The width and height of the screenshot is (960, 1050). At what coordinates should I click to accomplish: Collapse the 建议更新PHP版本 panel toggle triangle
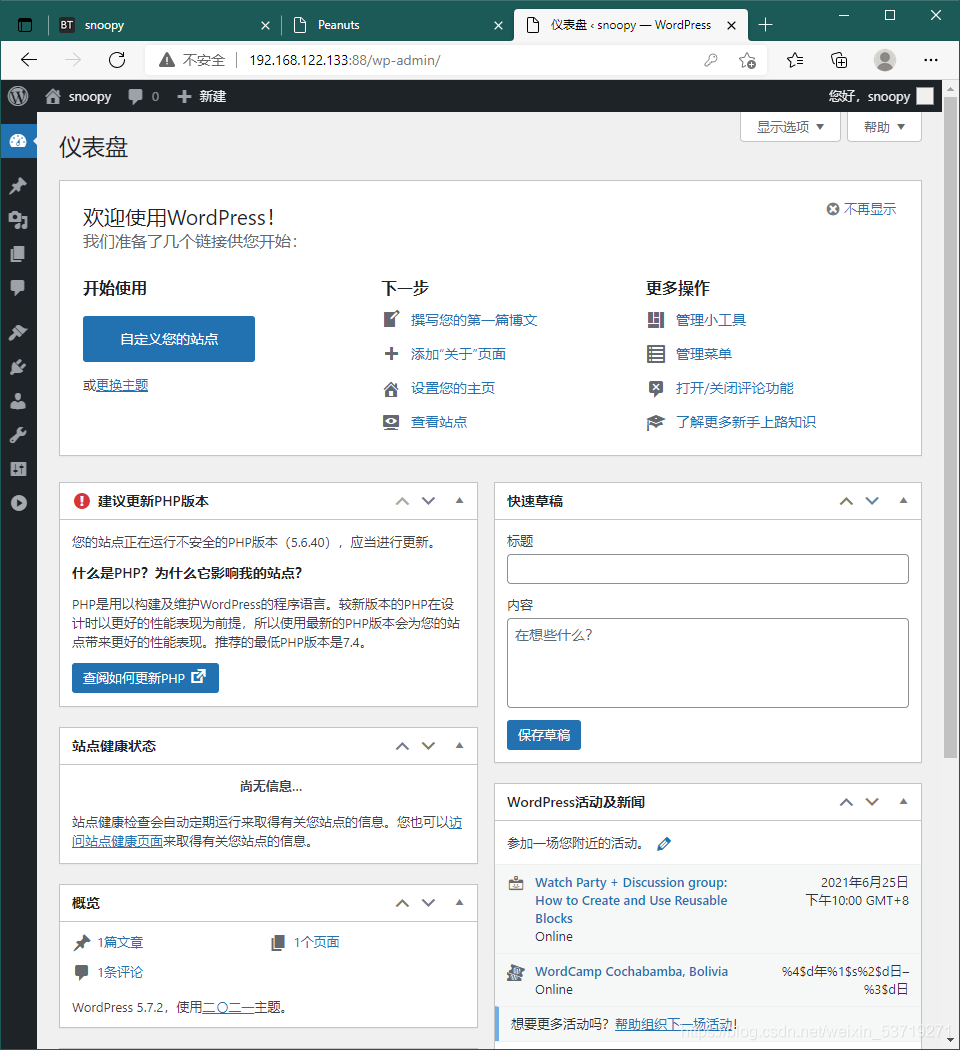coord(459,501)
